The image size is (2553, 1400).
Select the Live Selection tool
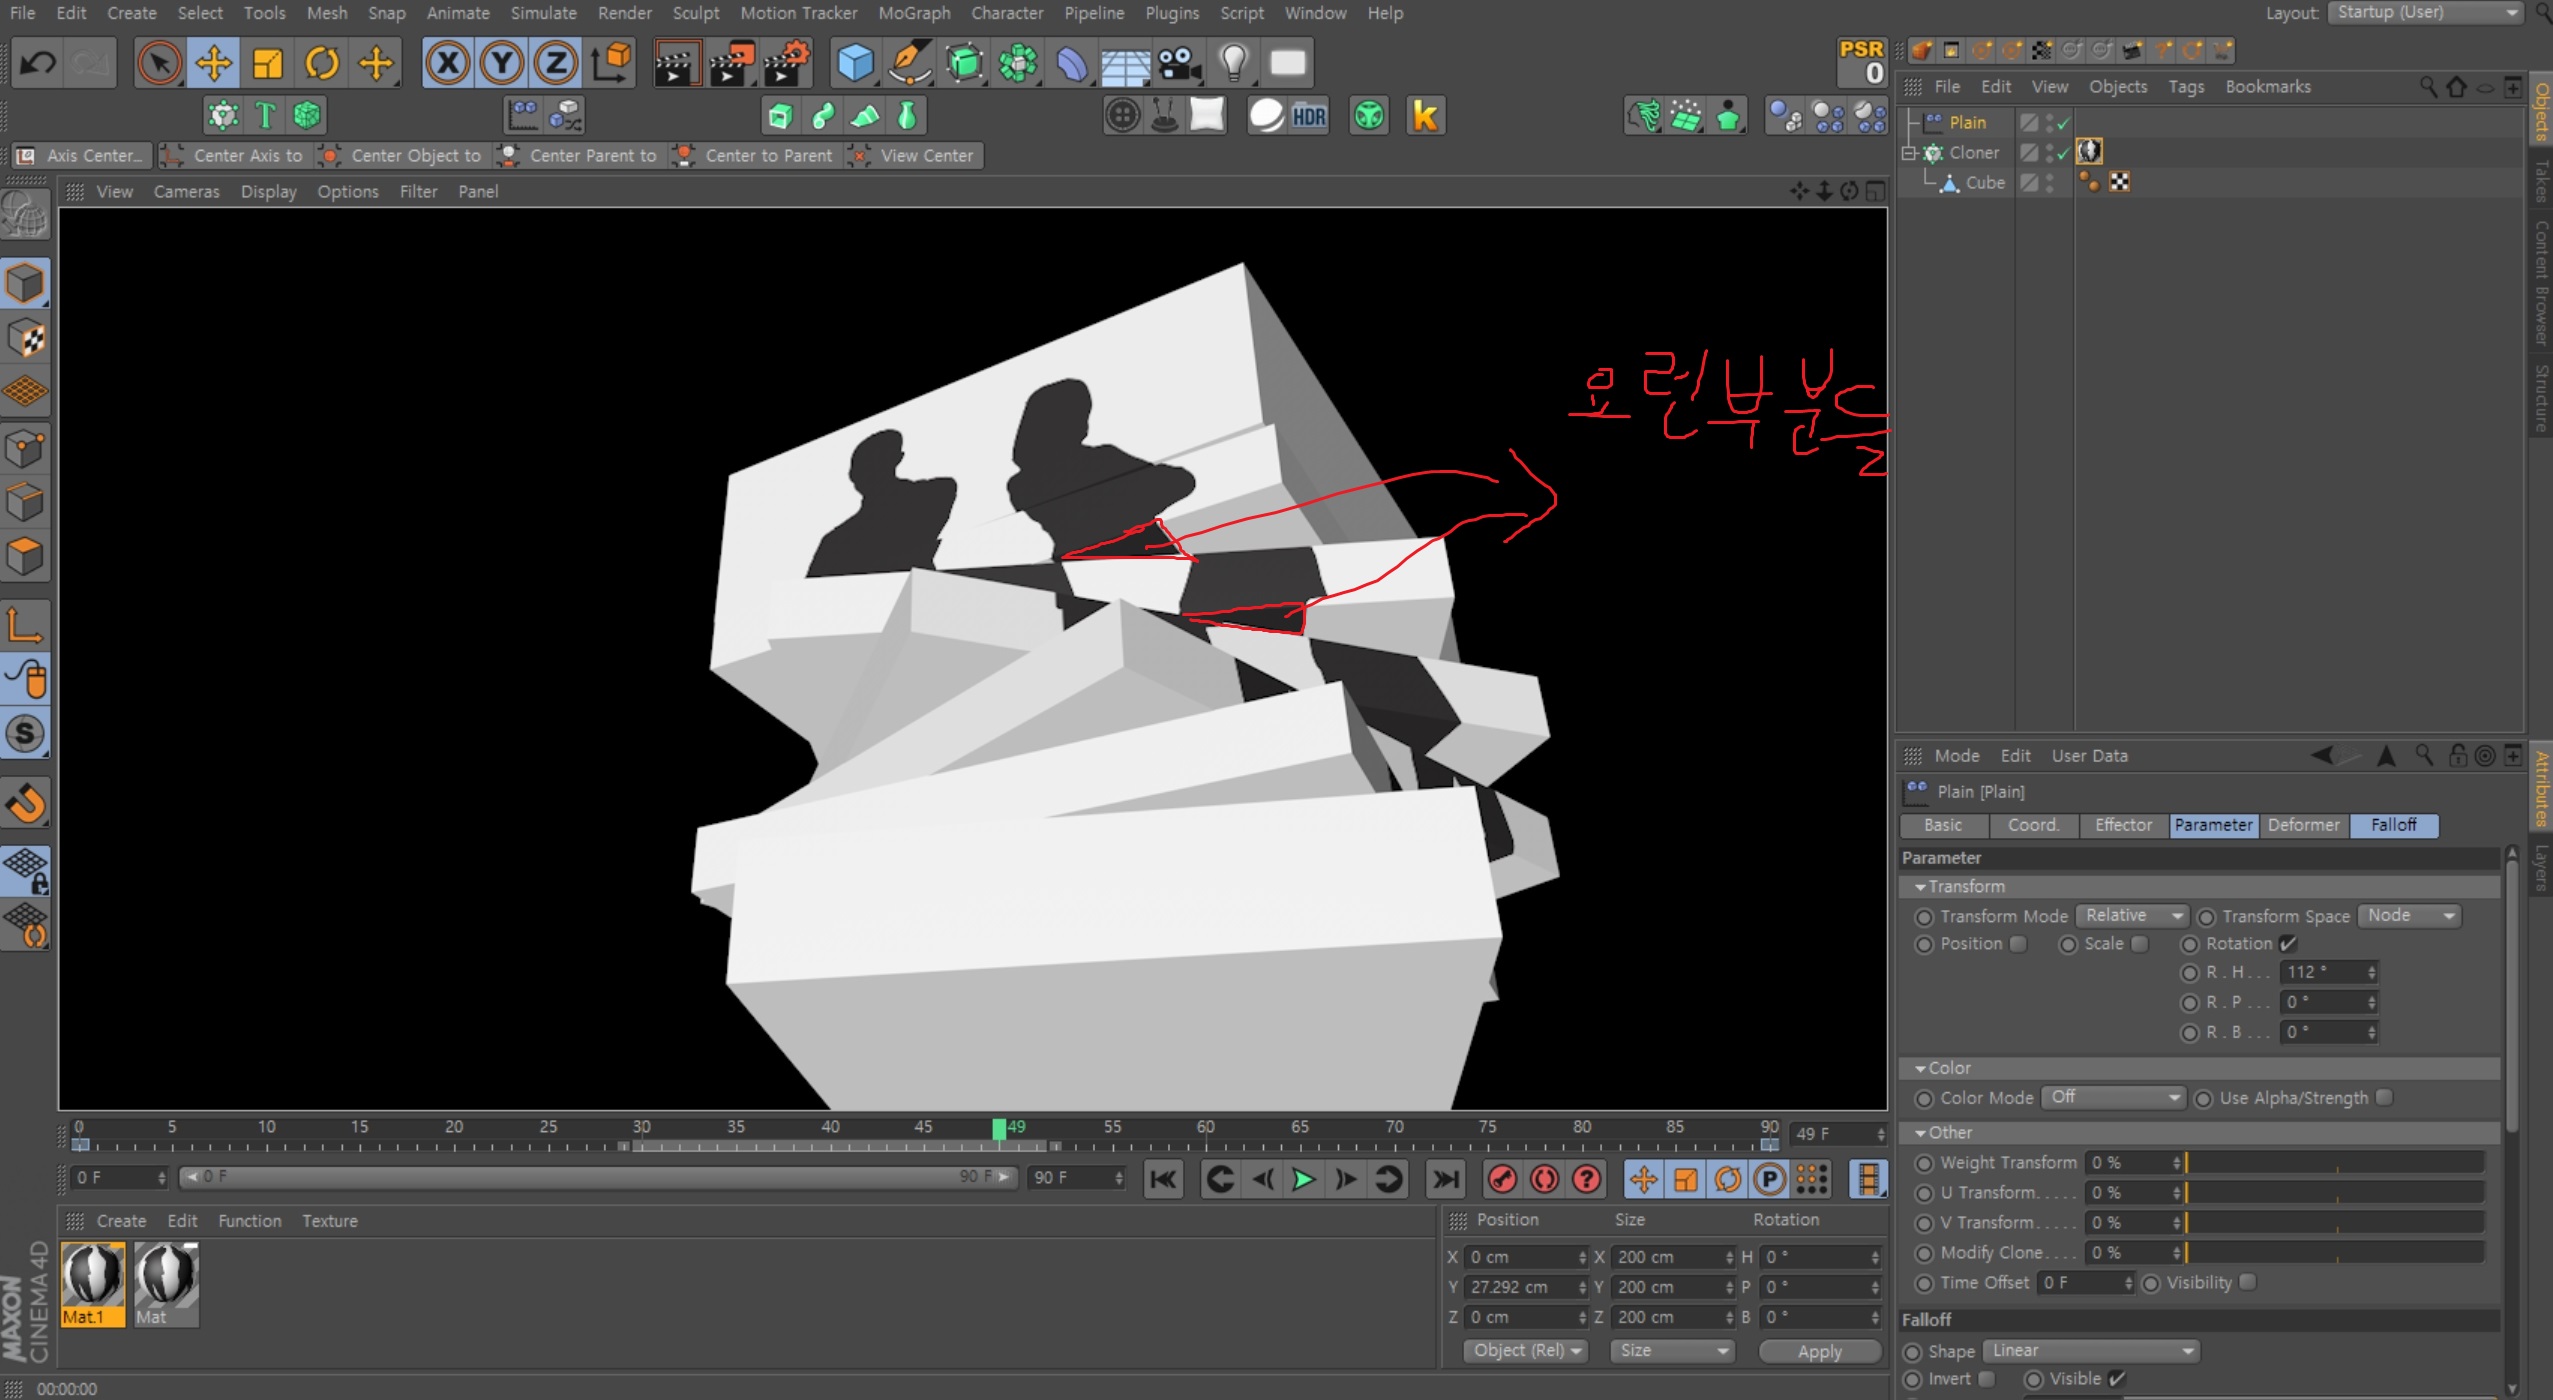[x=159, y=63]
